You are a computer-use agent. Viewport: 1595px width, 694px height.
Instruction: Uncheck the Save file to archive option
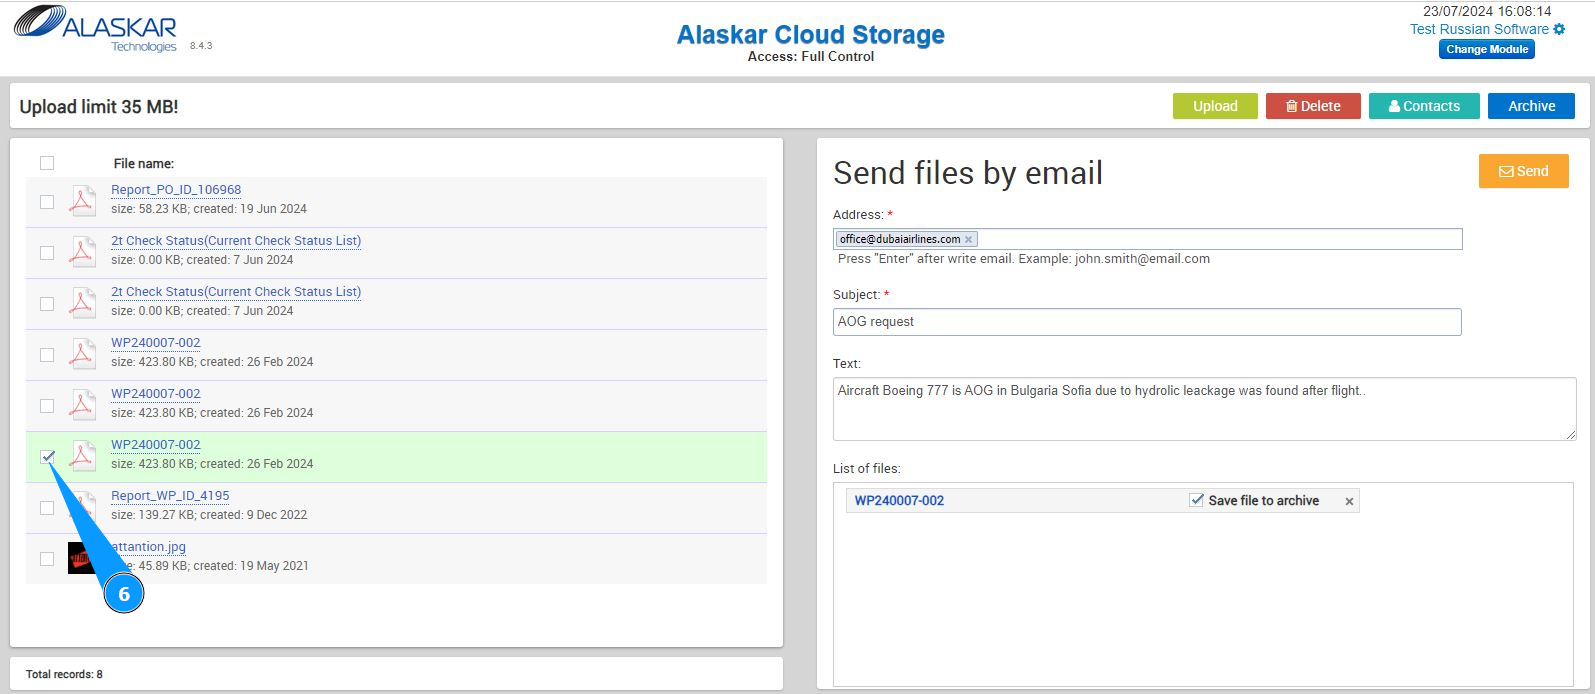1196,500
